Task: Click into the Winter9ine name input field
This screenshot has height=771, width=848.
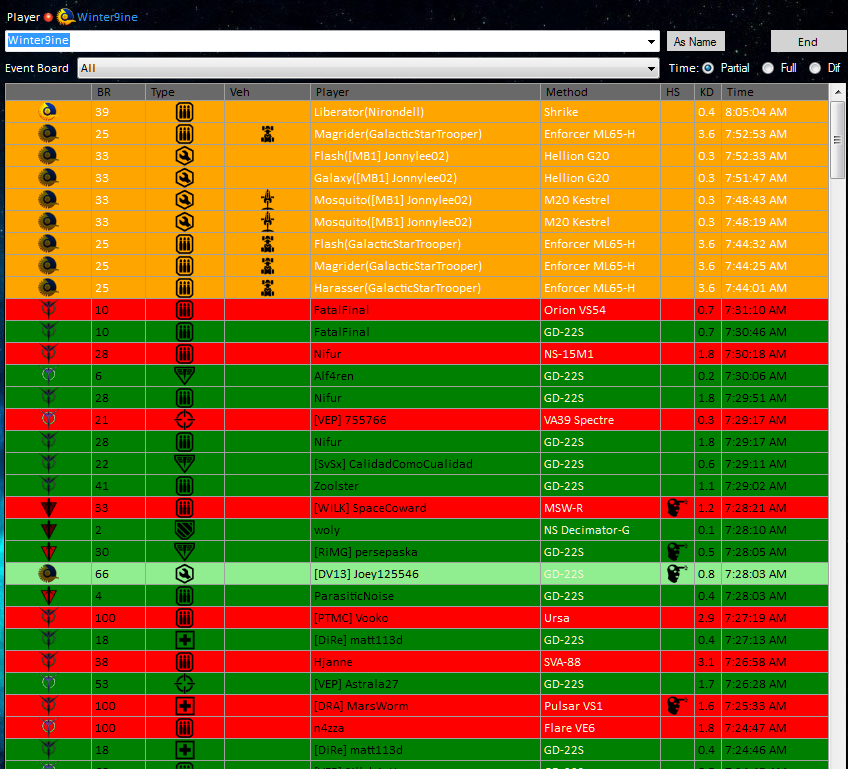Action: coord(332,41)
